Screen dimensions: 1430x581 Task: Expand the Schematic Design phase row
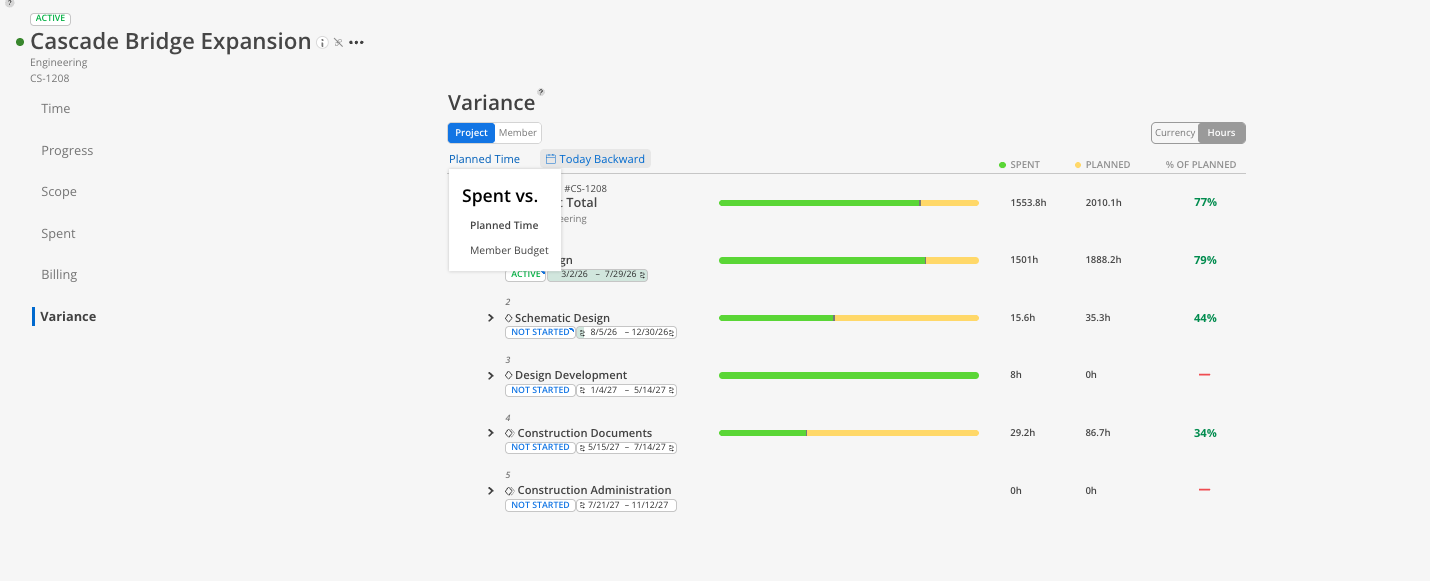pyautogui.click(x=491, y=318)
